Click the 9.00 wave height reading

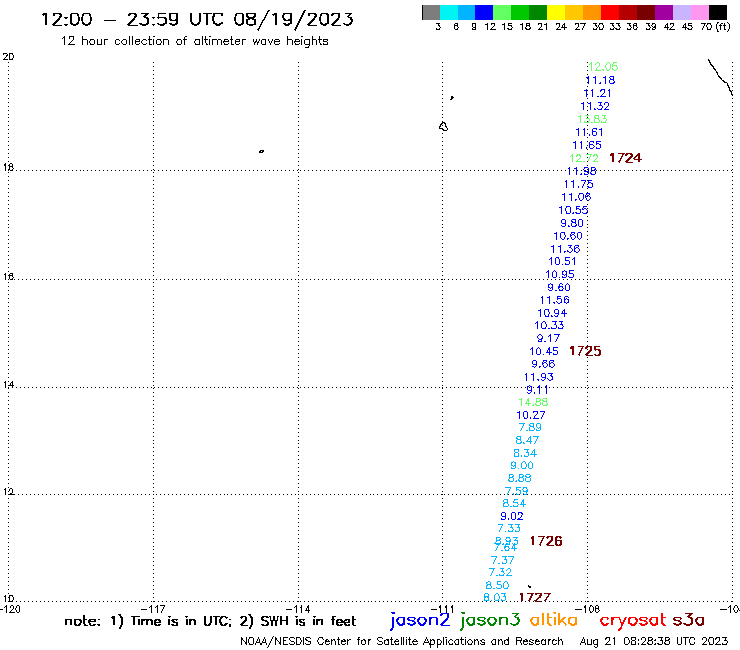(x=522, y=465)
